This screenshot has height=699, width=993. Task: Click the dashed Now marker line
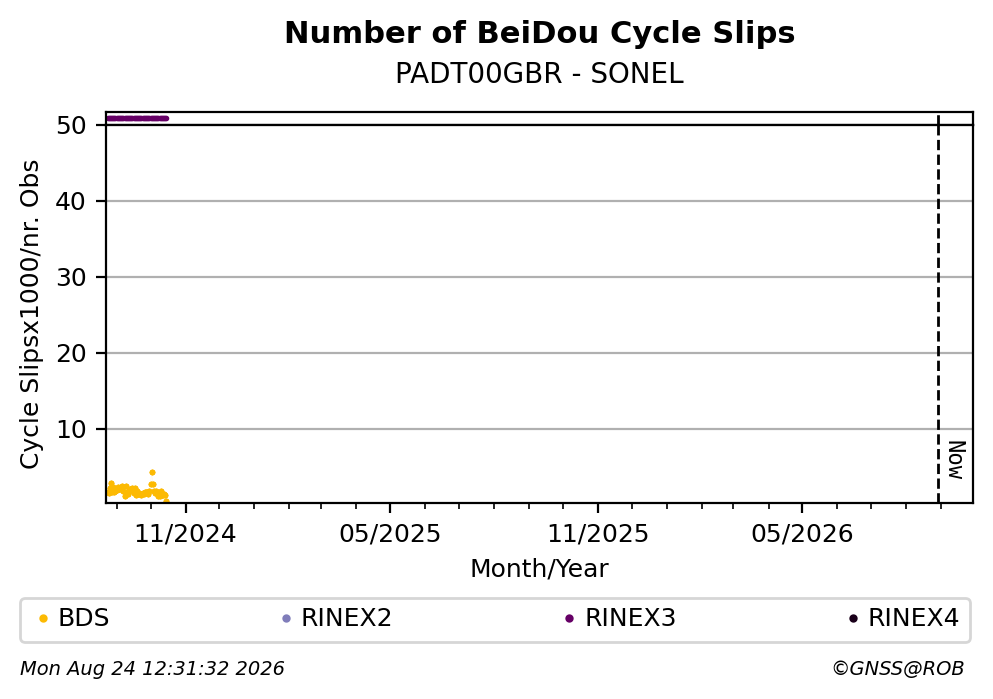coord(938,308)
